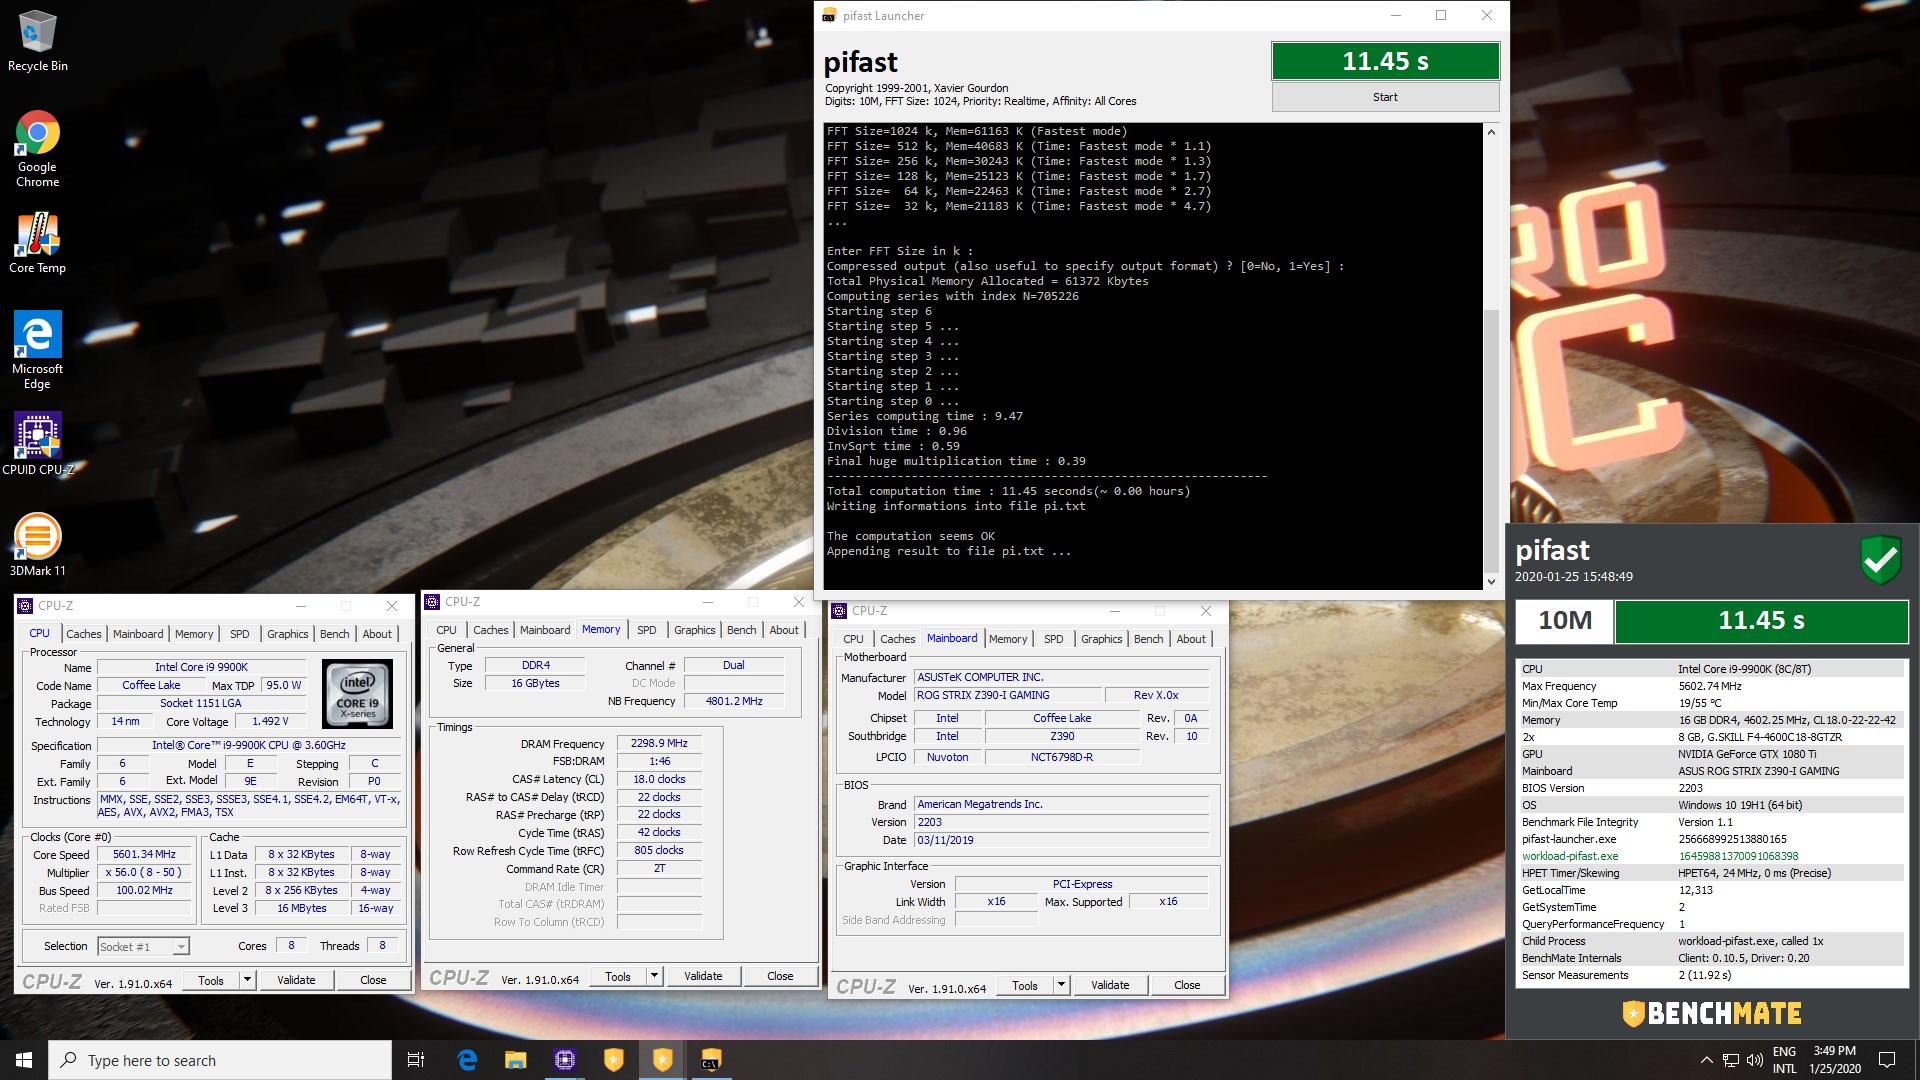Open SPD tab in CPU-Z Memory window
Image resolution: width=1920 pixels, height=1080 pixels.
click(x=647, y=630)
